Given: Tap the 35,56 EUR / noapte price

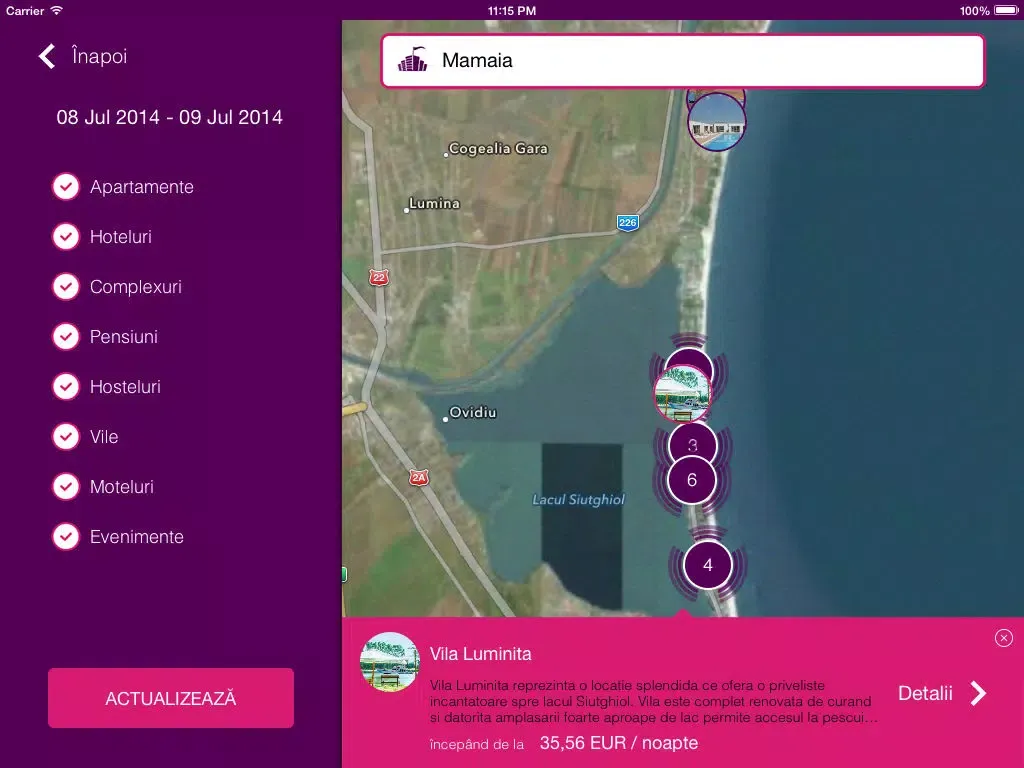Looking at the screenshot, I should pyautogui.click(x=618, y=743).
